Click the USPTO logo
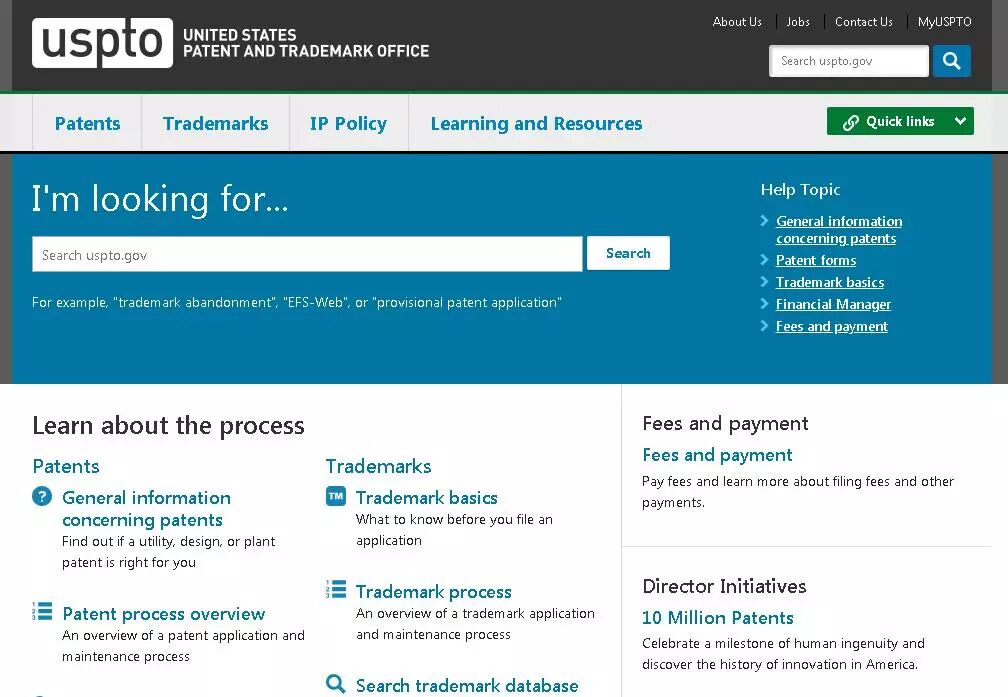The width and height of the screenshot is (1008, 697). (102, 42)
